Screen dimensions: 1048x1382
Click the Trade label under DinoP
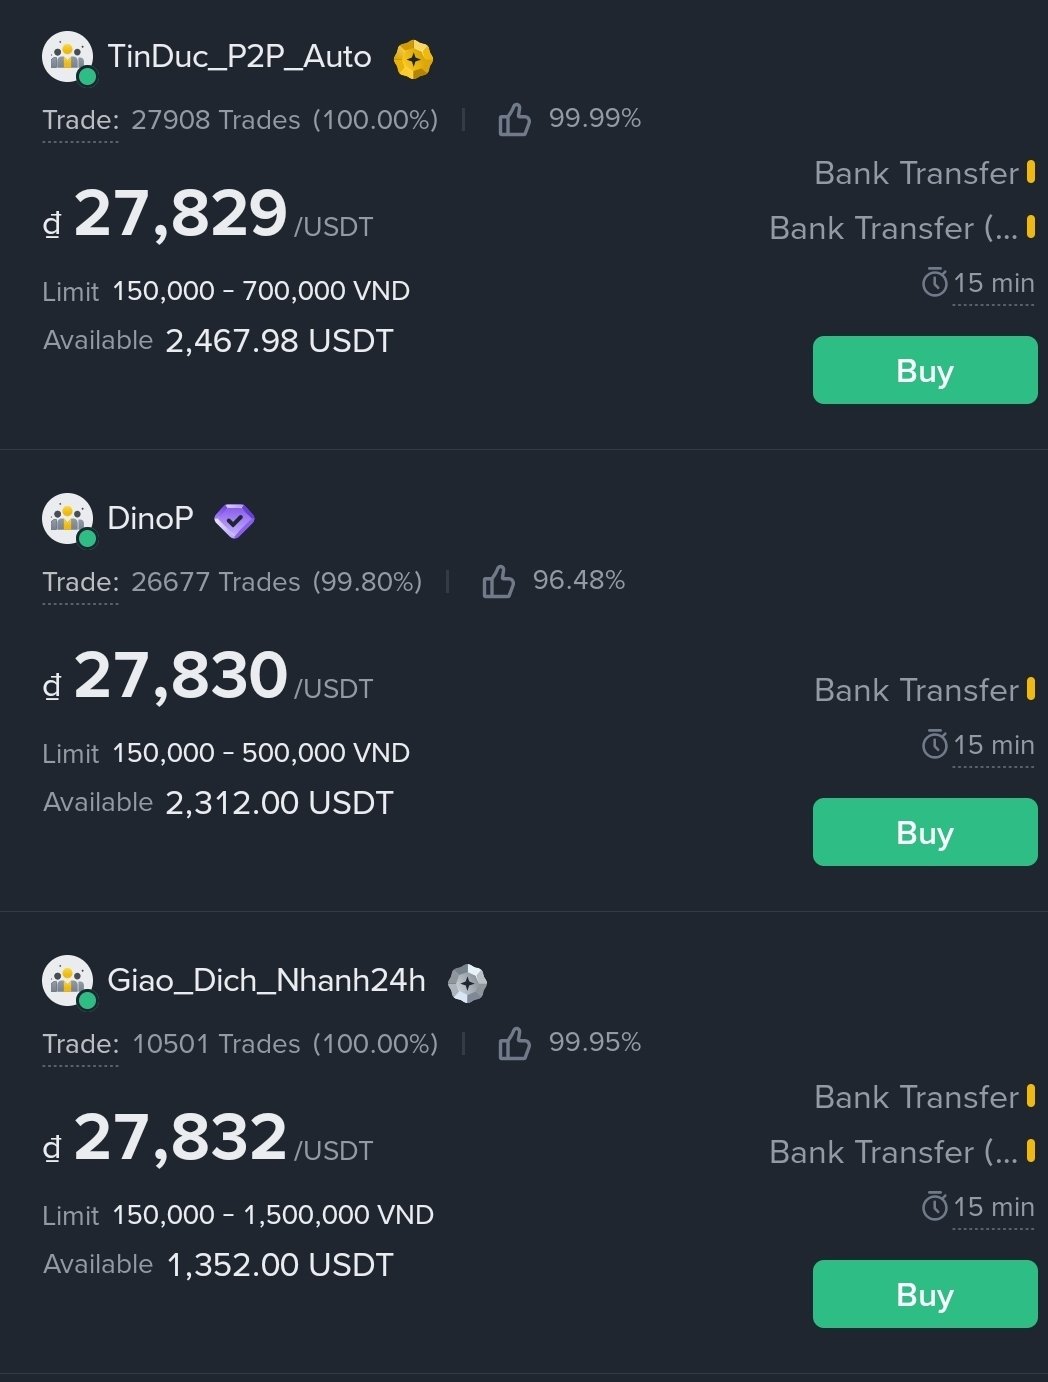point(80,582)
